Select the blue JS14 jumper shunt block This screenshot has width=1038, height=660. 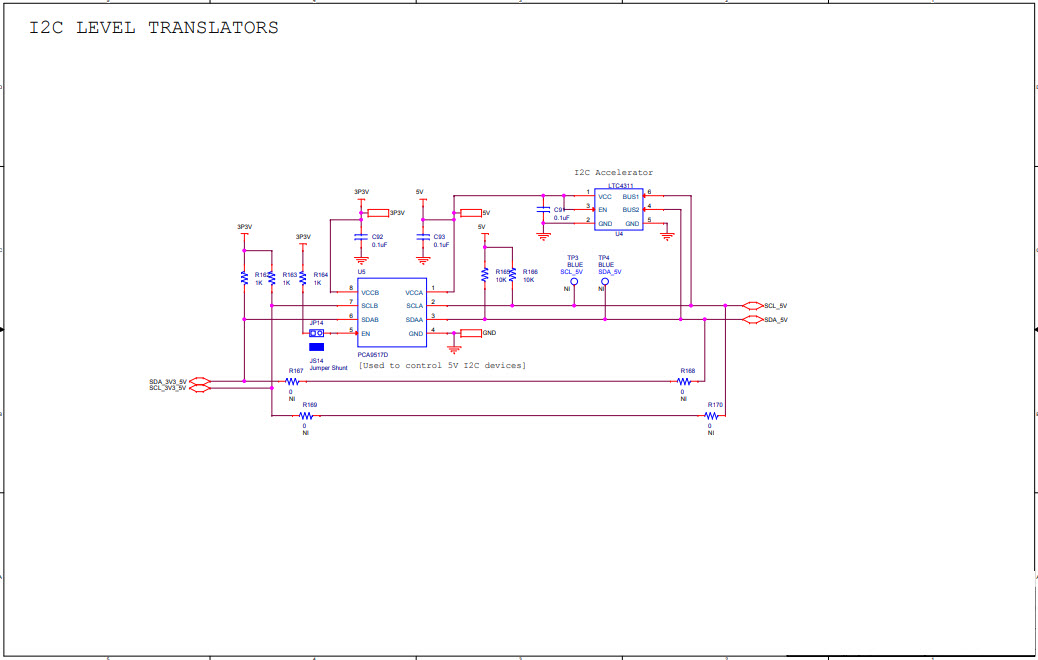317,347
